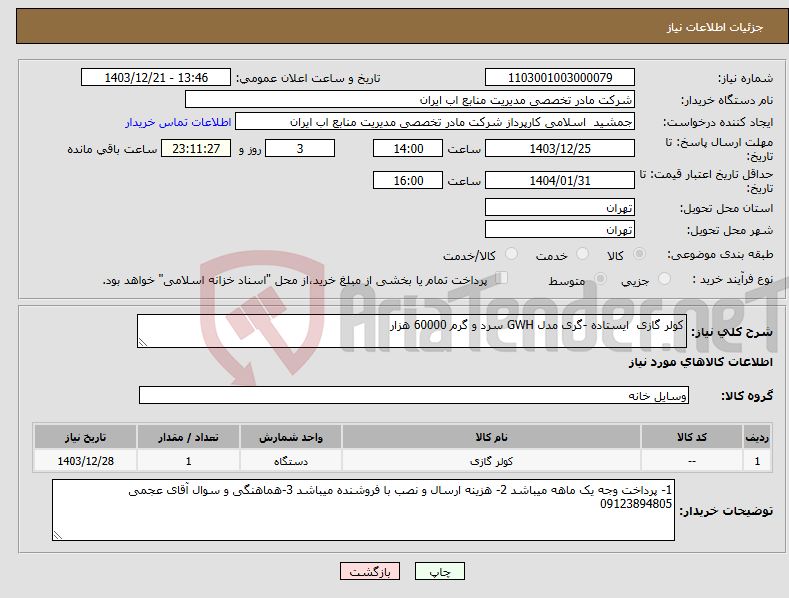Click the buyer organization name field

[410, 100]
